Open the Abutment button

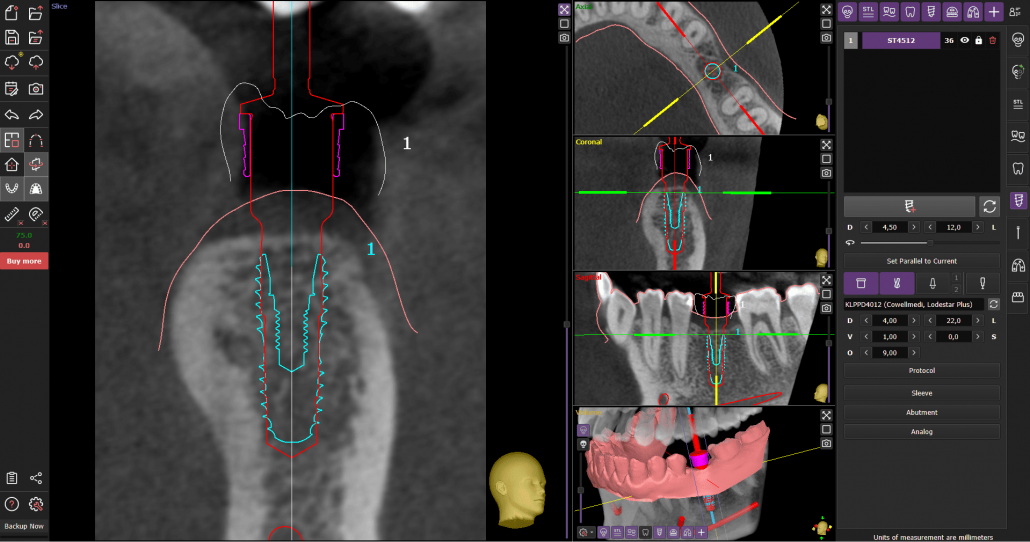point(922,413)
